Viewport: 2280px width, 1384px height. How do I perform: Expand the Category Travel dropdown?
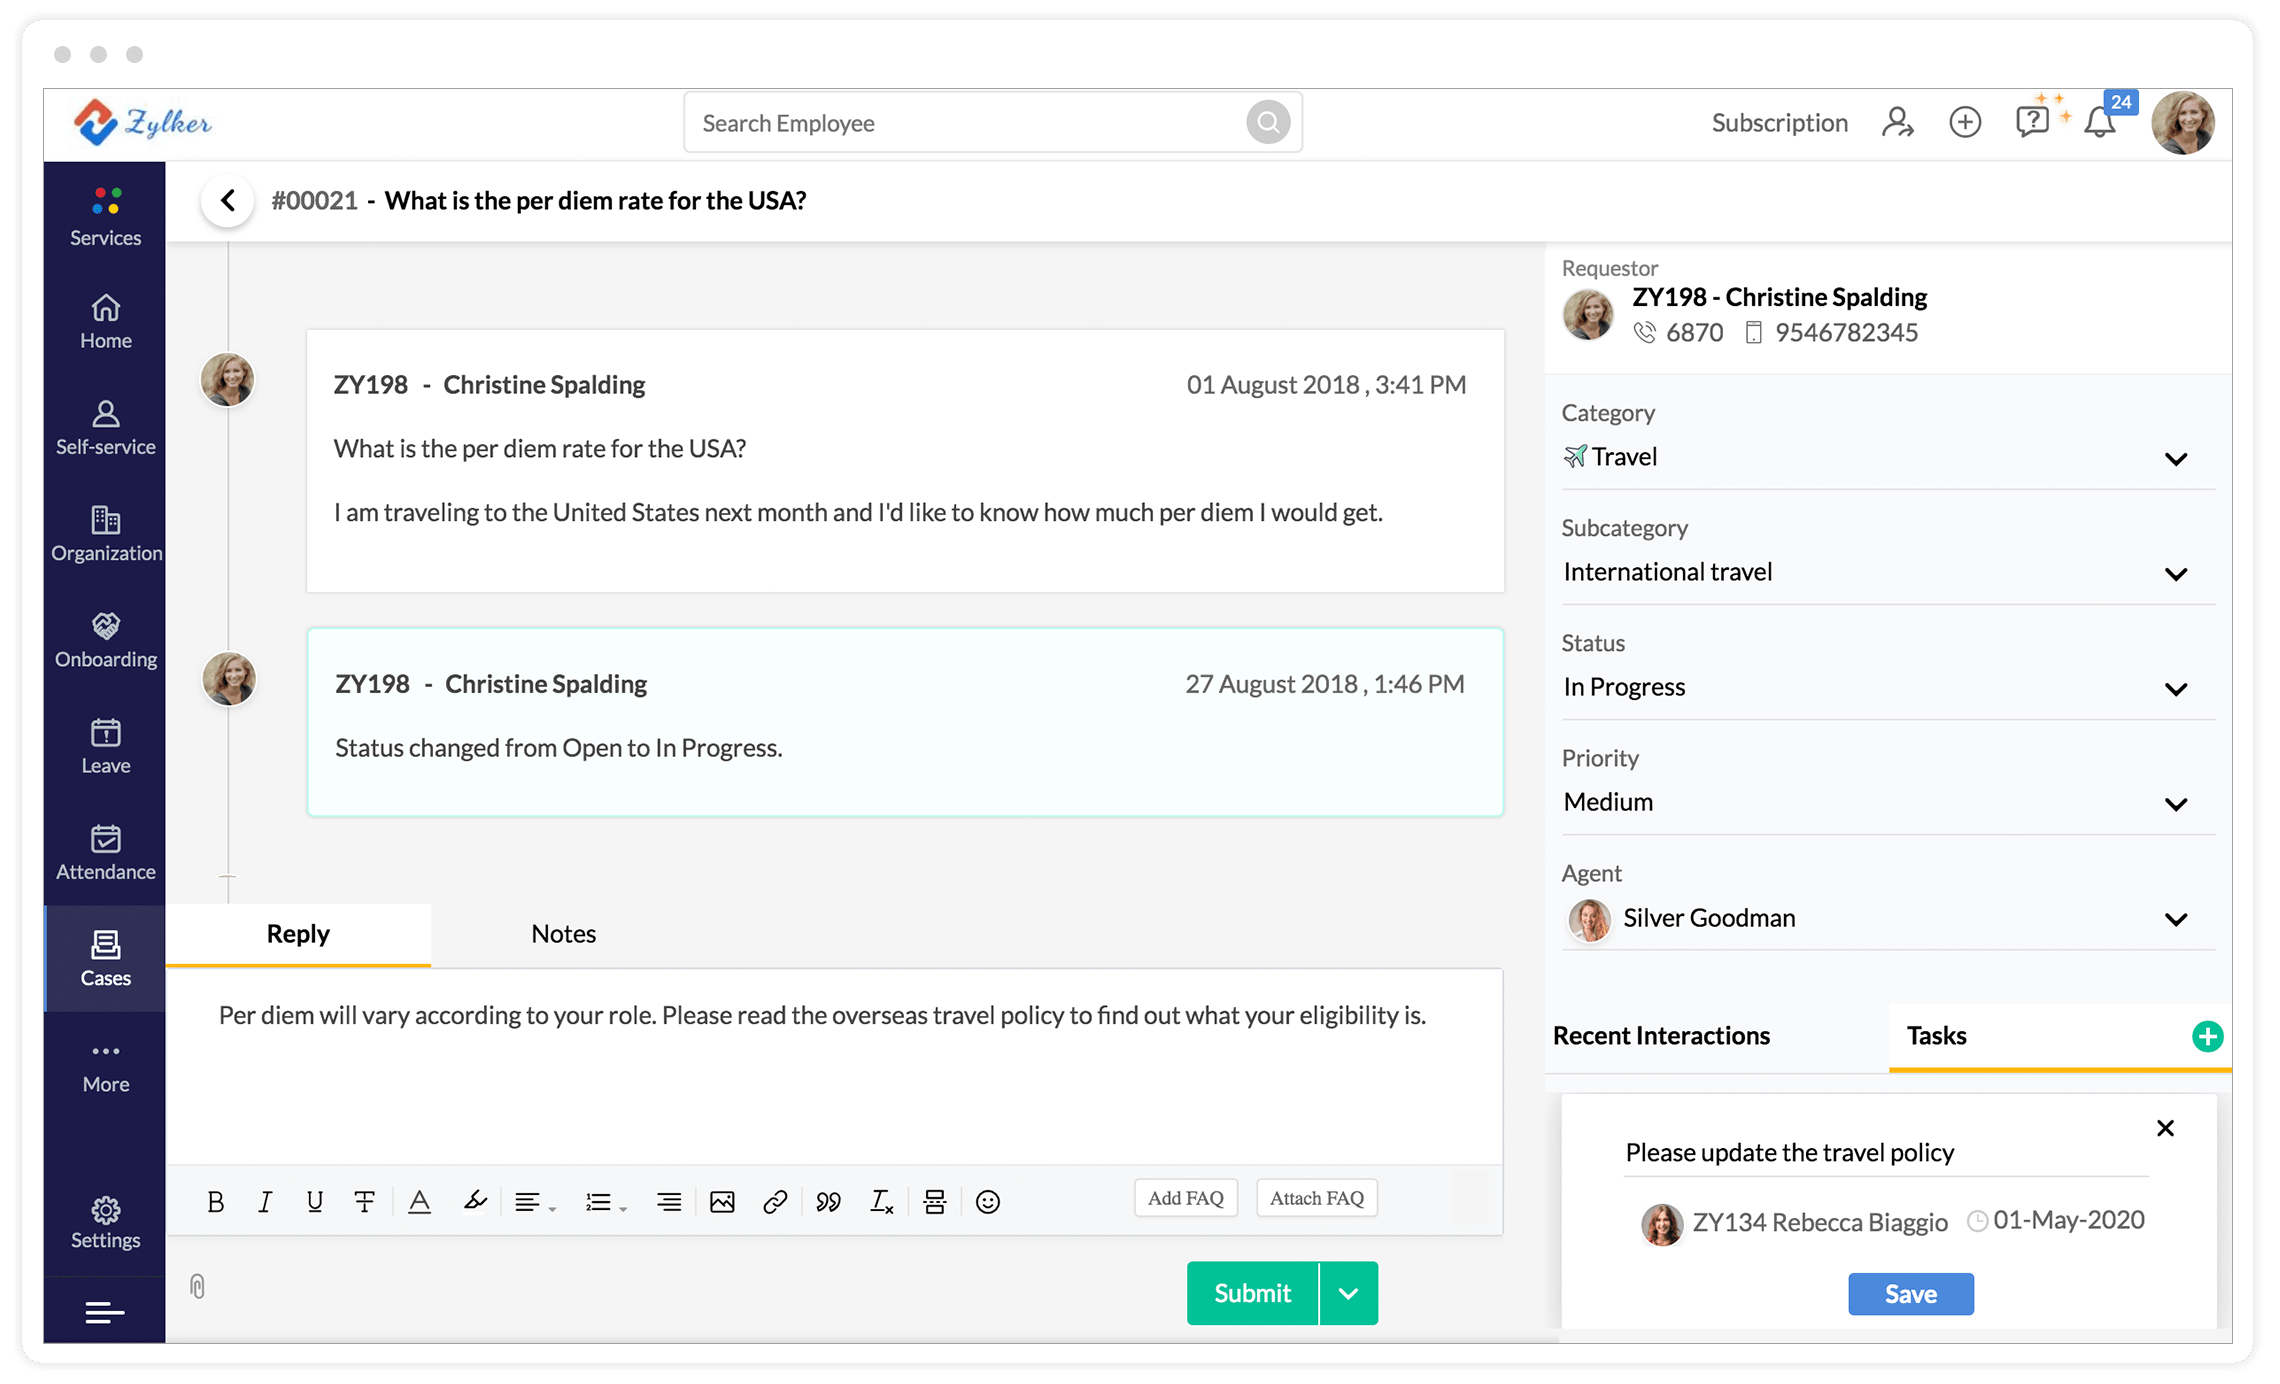pos(1888,457)
